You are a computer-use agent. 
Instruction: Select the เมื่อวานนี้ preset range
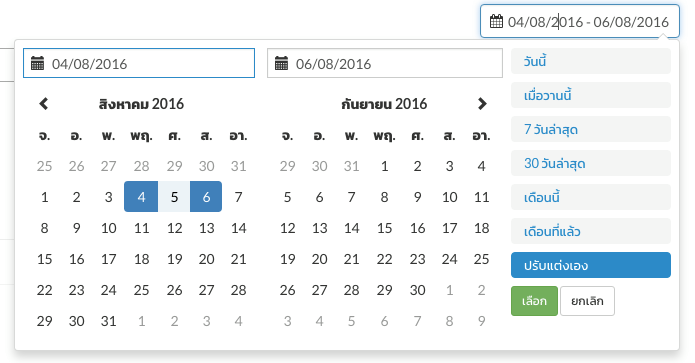click(591, 95)
